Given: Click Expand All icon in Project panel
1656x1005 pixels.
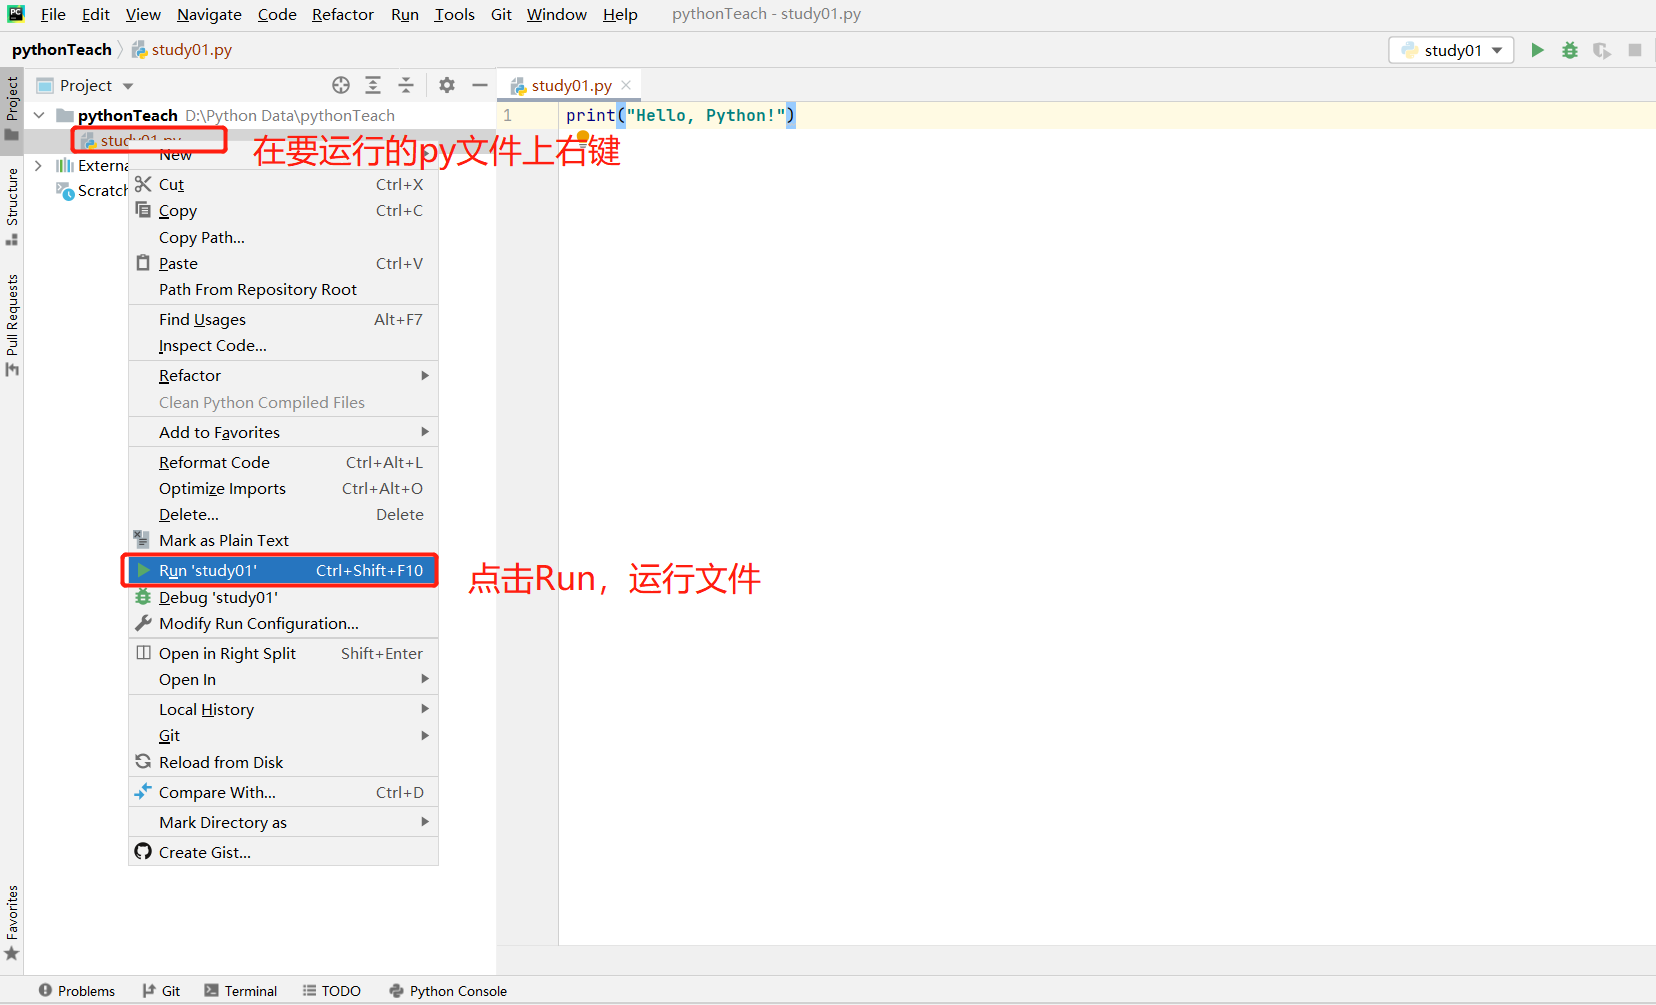Looking at the screenshot, I should pyautogui.click(x=373, y=85).
